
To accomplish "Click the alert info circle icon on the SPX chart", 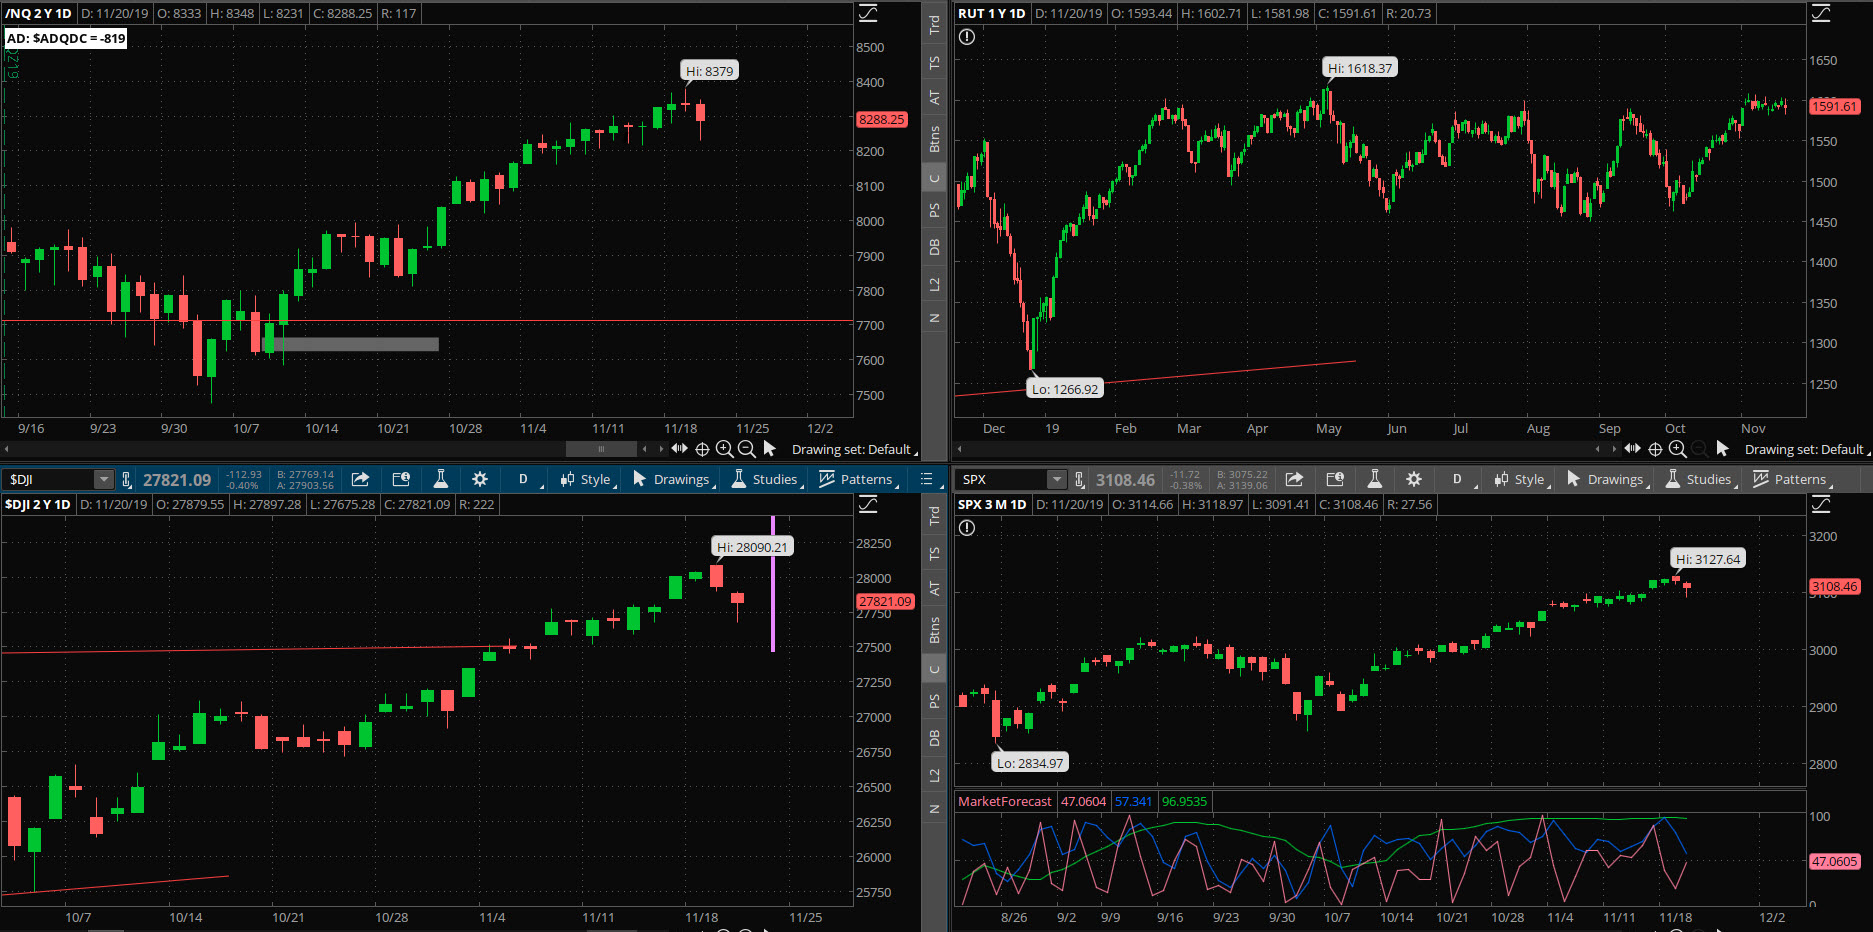I will [x=966, y=528].
